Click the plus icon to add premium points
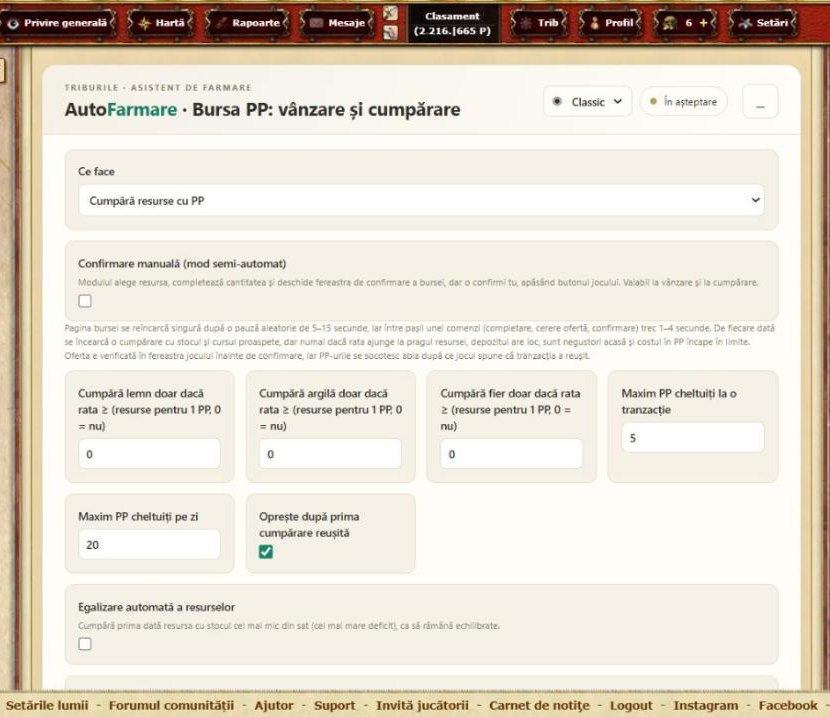830x717 pixels. [x=703, y=23]
